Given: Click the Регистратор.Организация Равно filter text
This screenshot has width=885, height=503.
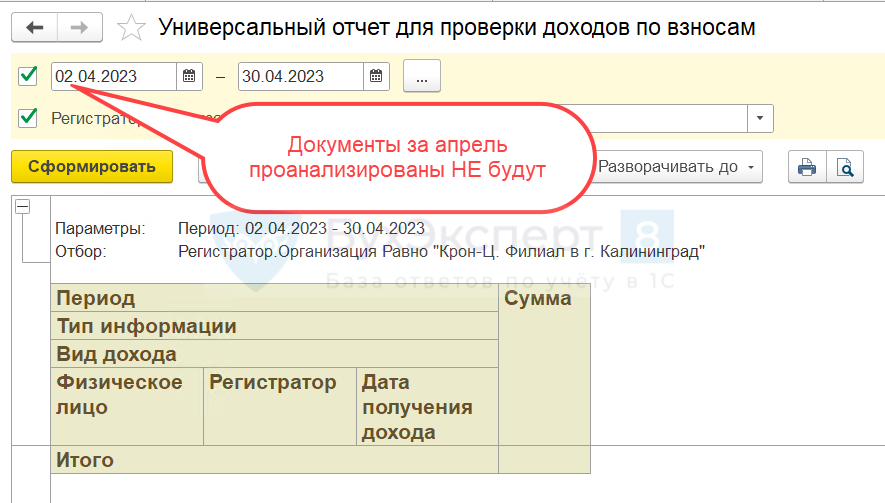Looking at the screenshot, I should pos(441,252).
